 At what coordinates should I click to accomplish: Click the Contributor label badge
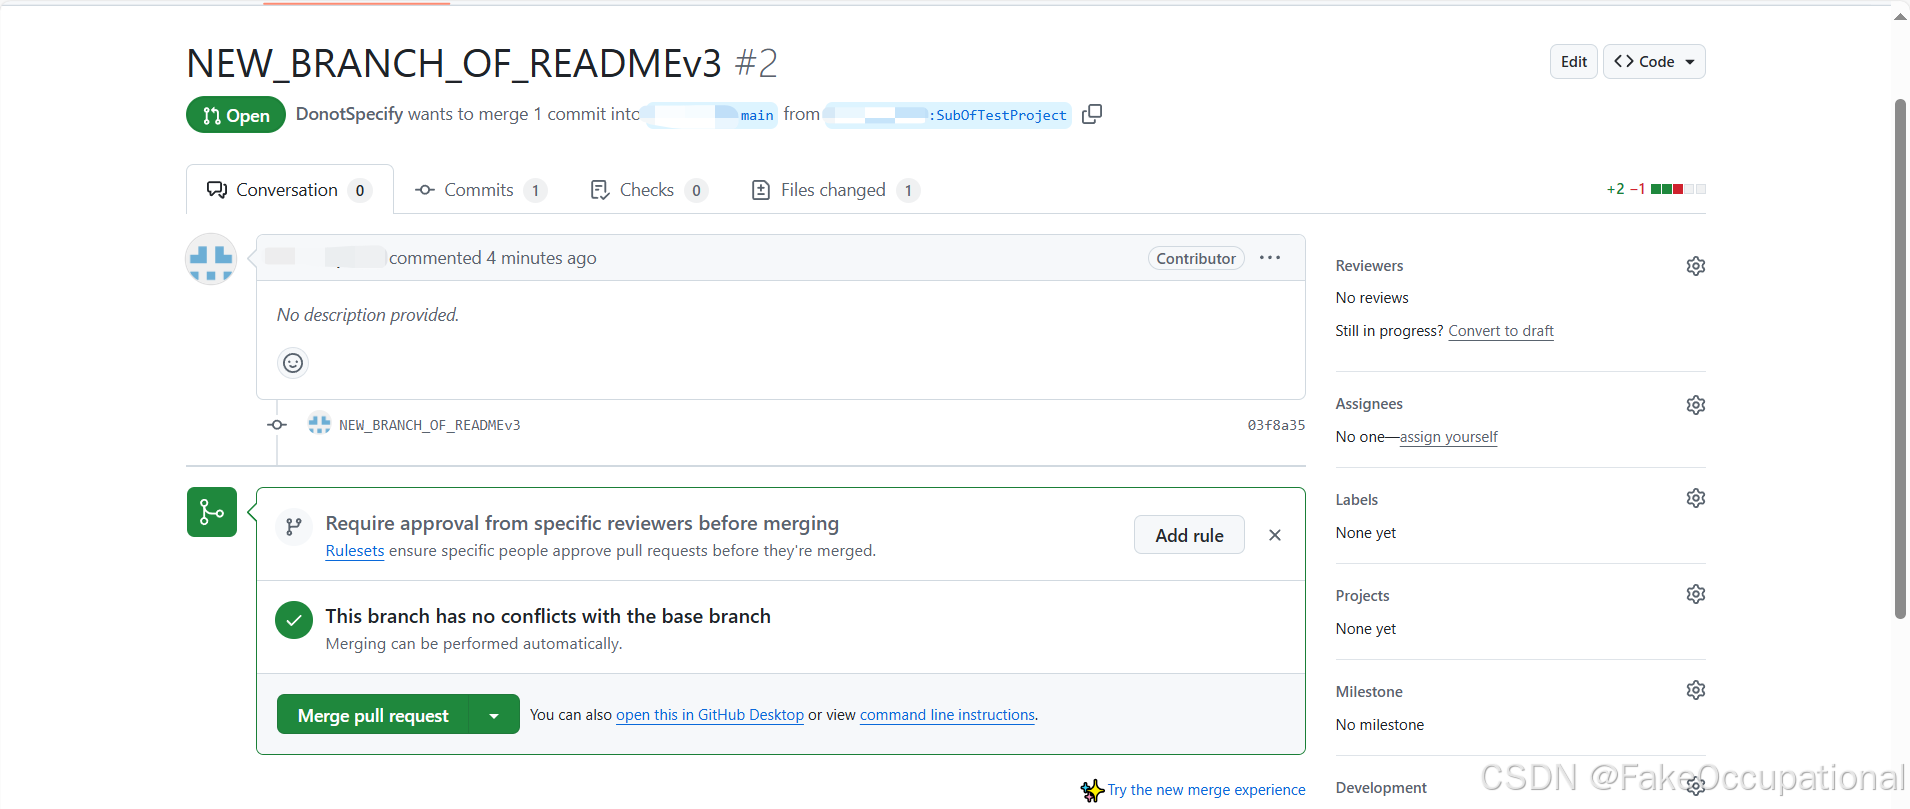[x=1196, y=258]
